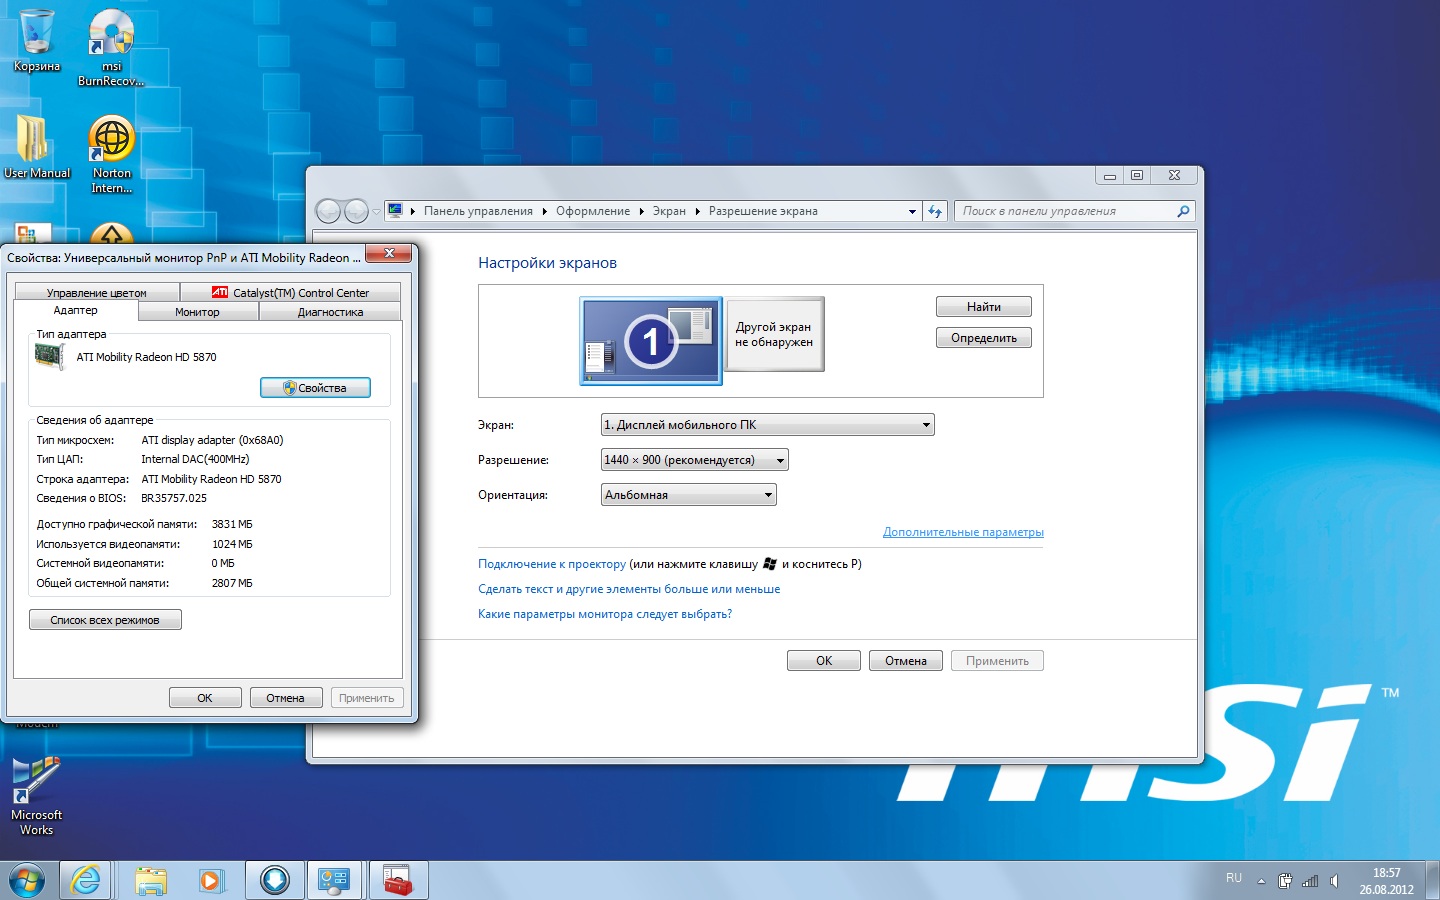
Task: Open Windows Media Player from the taskbar
Action: click(x=210, y=880)
